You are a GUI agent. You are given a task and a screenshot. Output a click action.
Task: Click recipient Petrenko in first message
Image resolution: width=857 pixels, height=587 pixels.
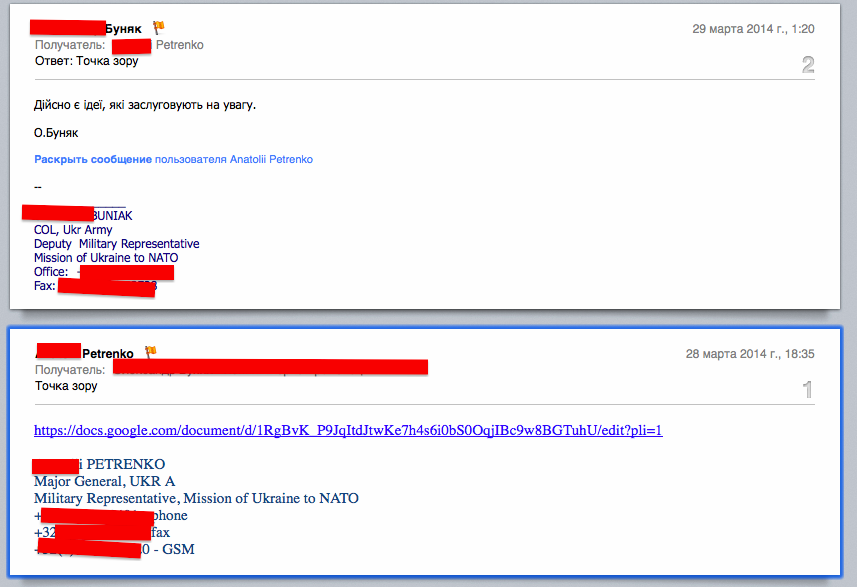pyautogui.click(x=179, y=45)
